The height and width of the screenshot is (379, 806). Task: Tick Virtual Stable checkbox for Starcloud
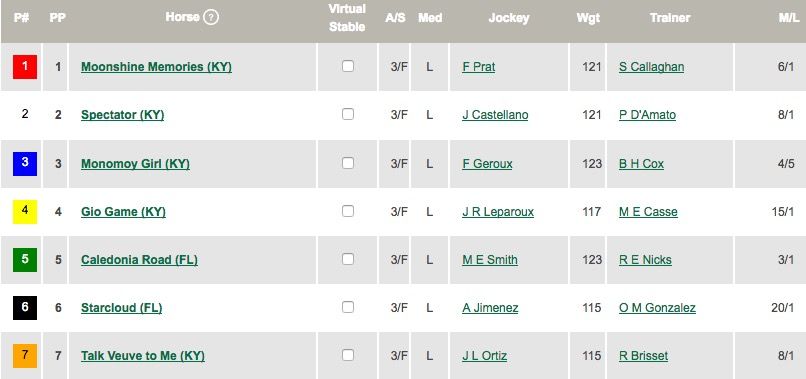348,307
